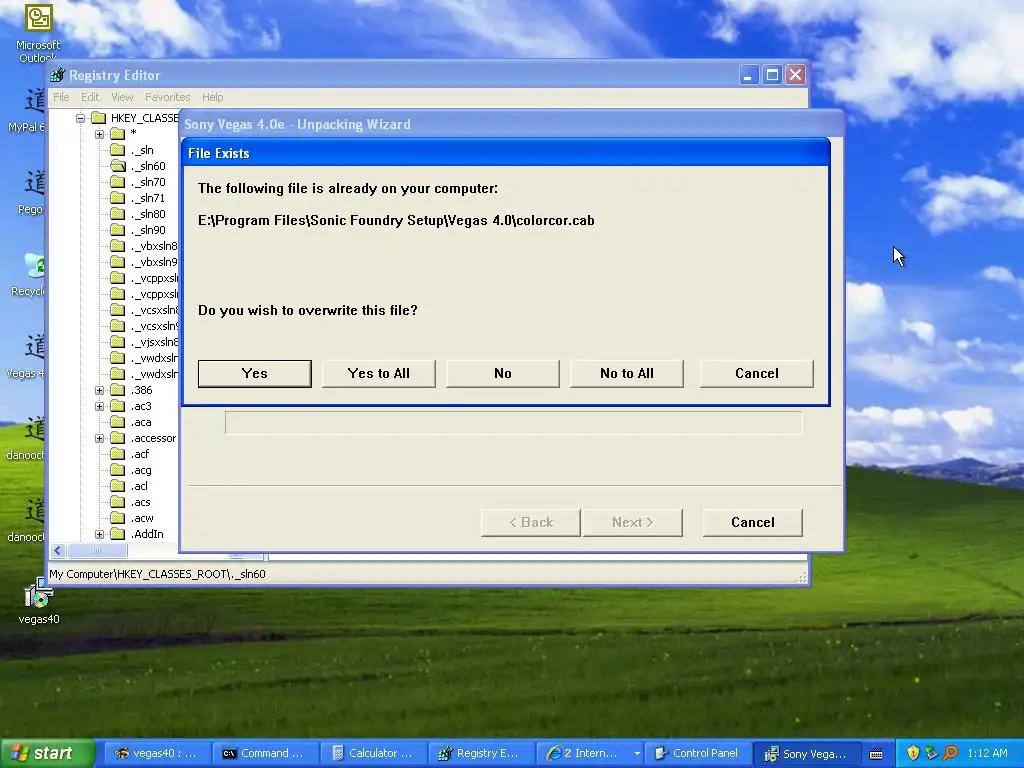Screen dimensions: 1024x768
Task: Select the .aca key folder icon
Action: click(x=118, y=423)
